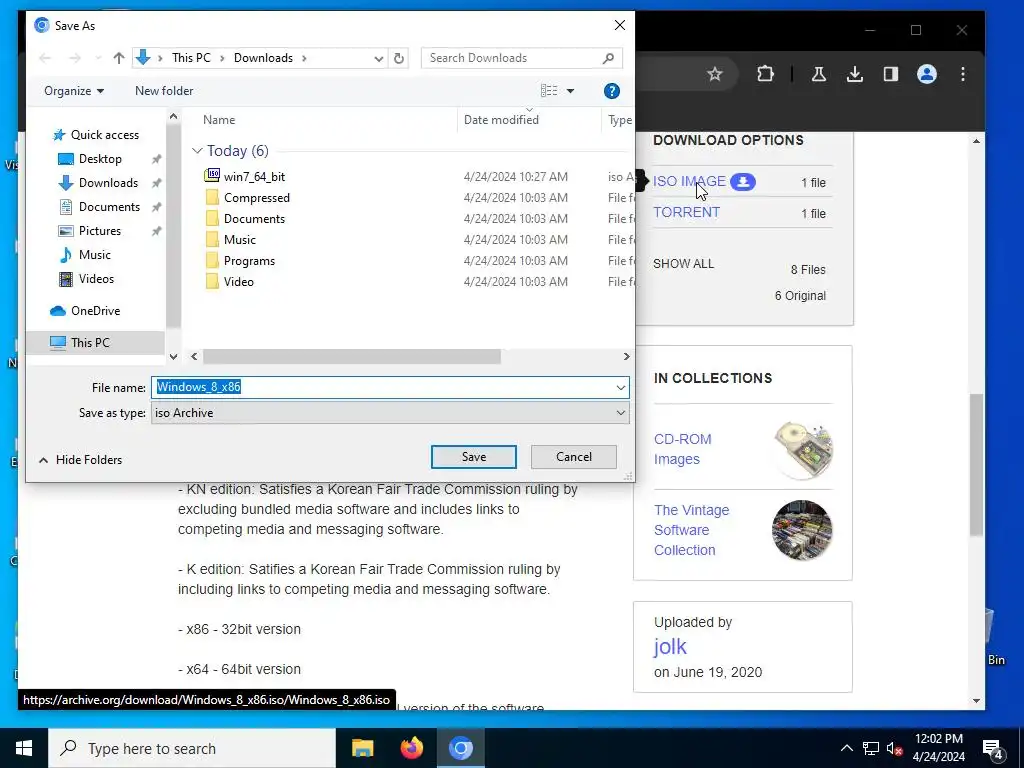Click Downloads in address breadcrumb
Image resolution: width=1024 pixels, height=768 pixels.
pos(263,58)
